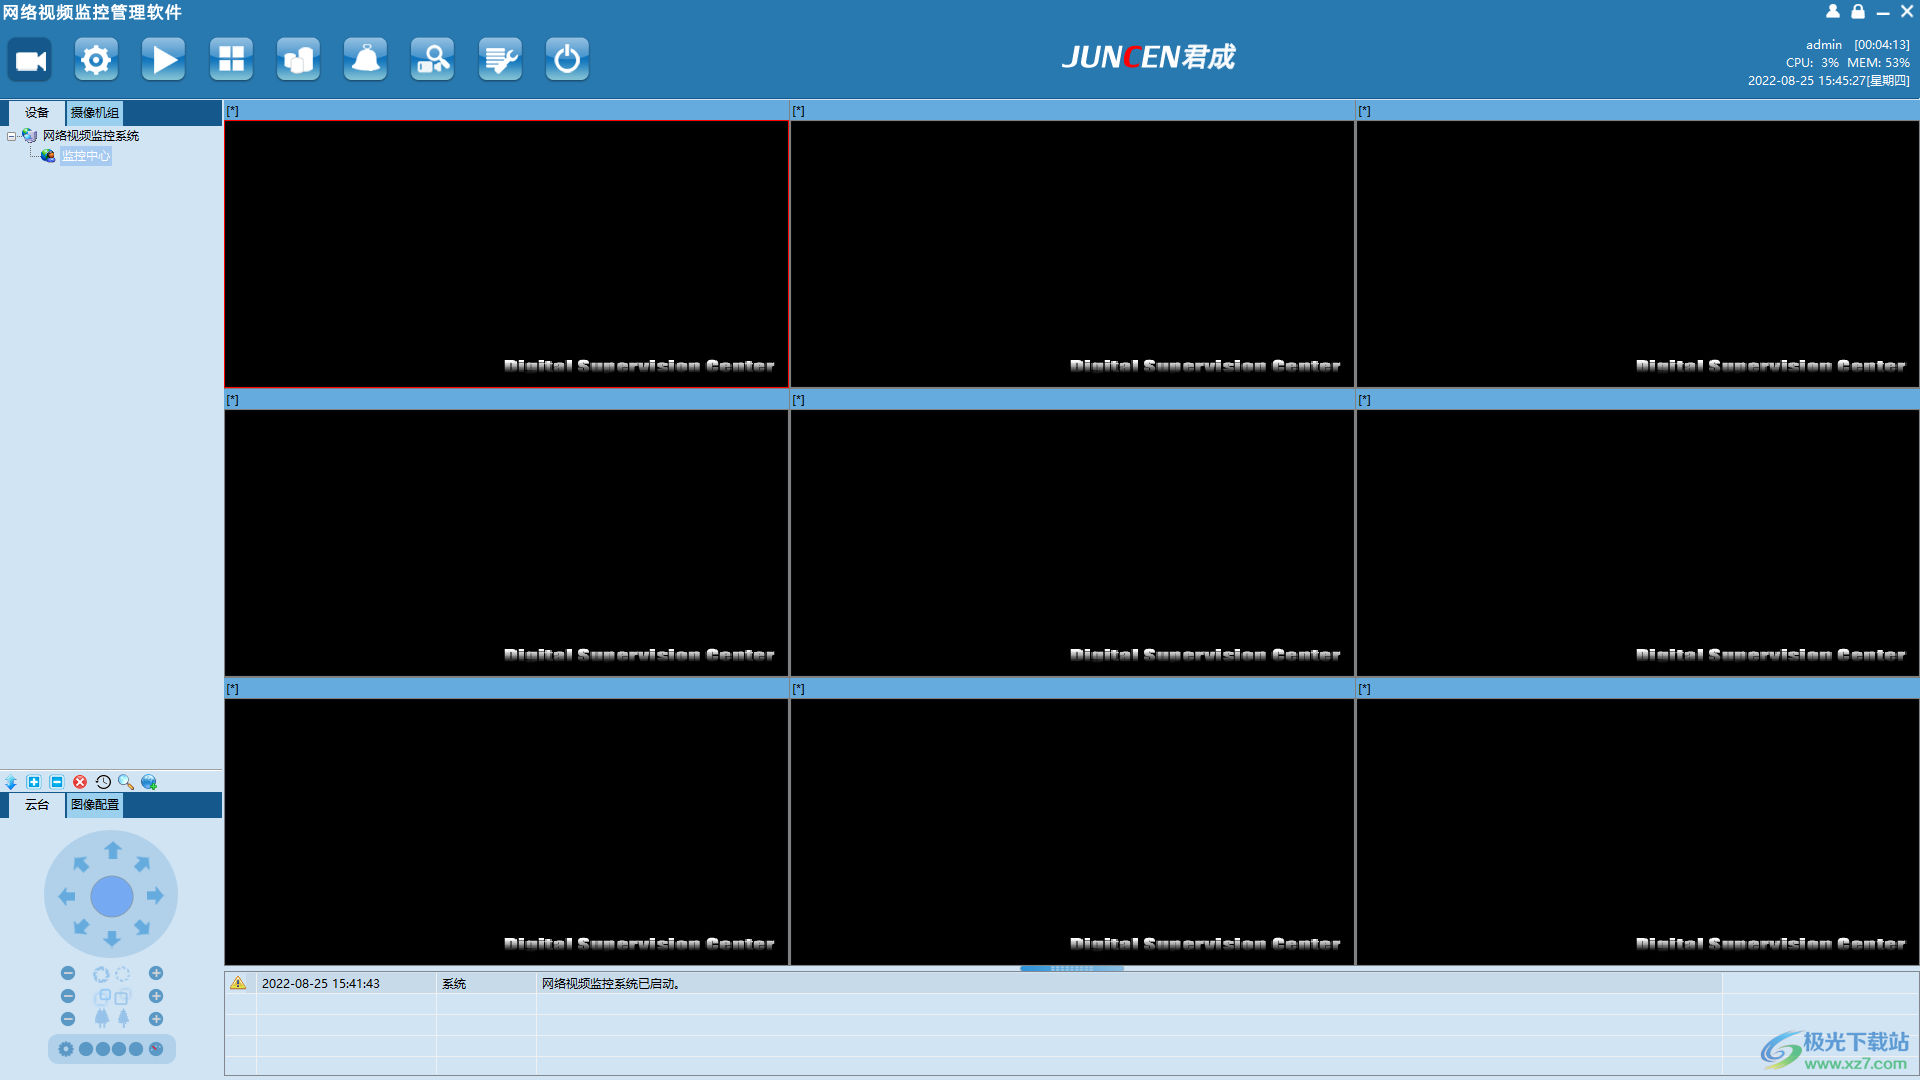Click the fourth round preset dot

coord(136,1049)
